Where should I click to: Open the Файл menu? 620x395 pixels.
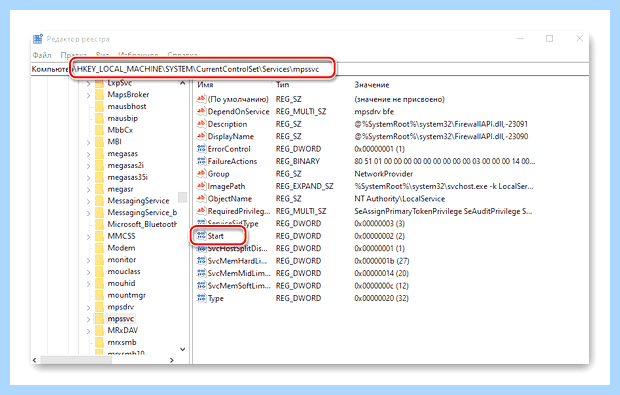(x=42, y=55)
